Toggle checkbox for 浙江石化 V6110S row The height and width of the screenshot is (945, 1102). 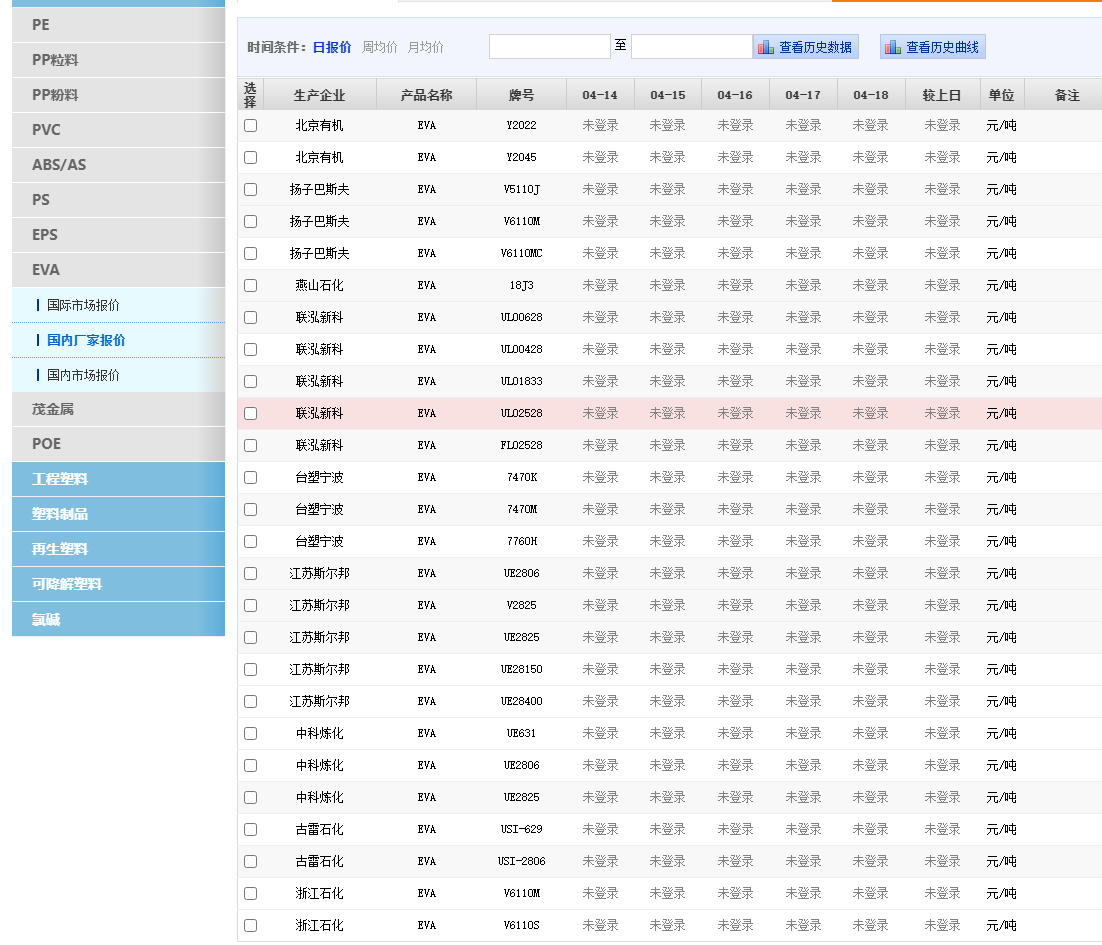[x=250, y=925]
